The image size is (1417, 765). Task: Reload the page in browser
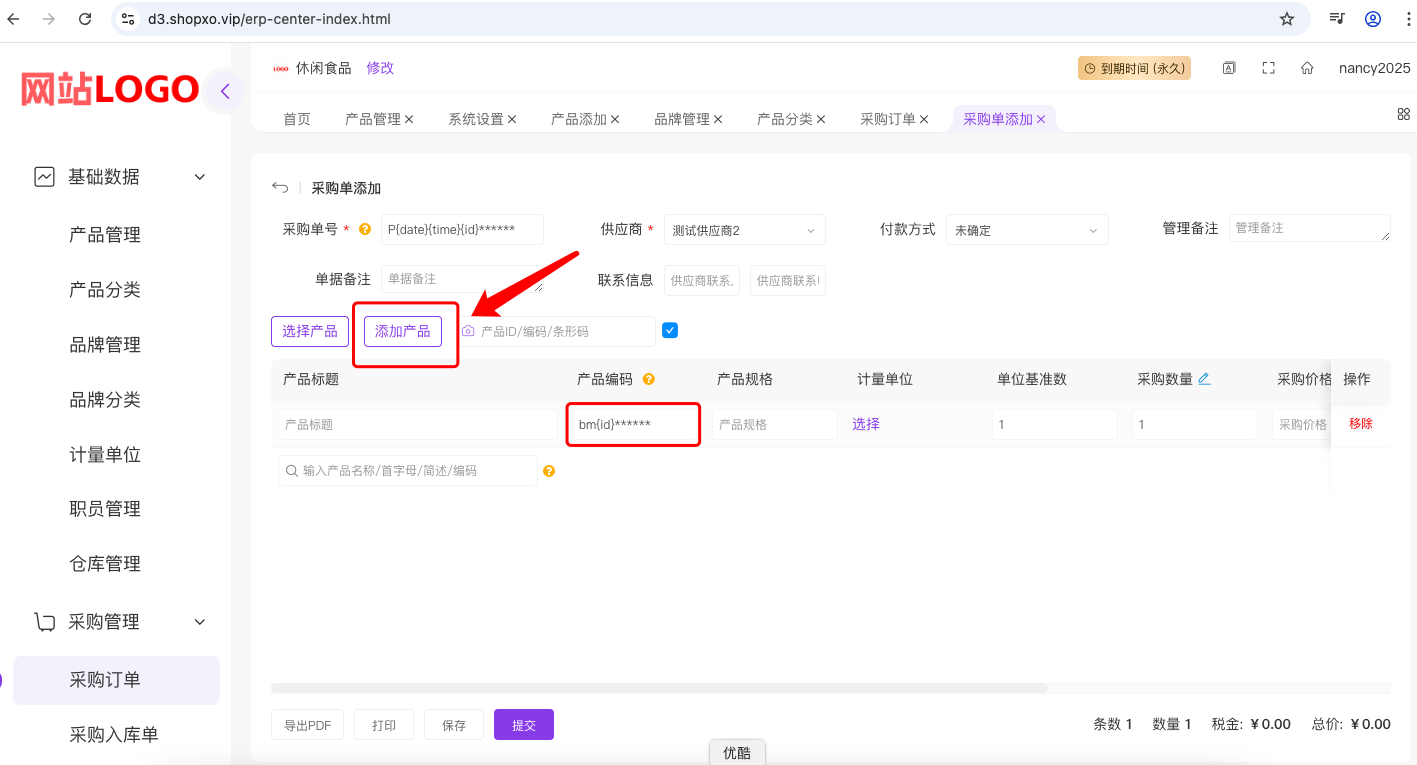pos(85,19)
